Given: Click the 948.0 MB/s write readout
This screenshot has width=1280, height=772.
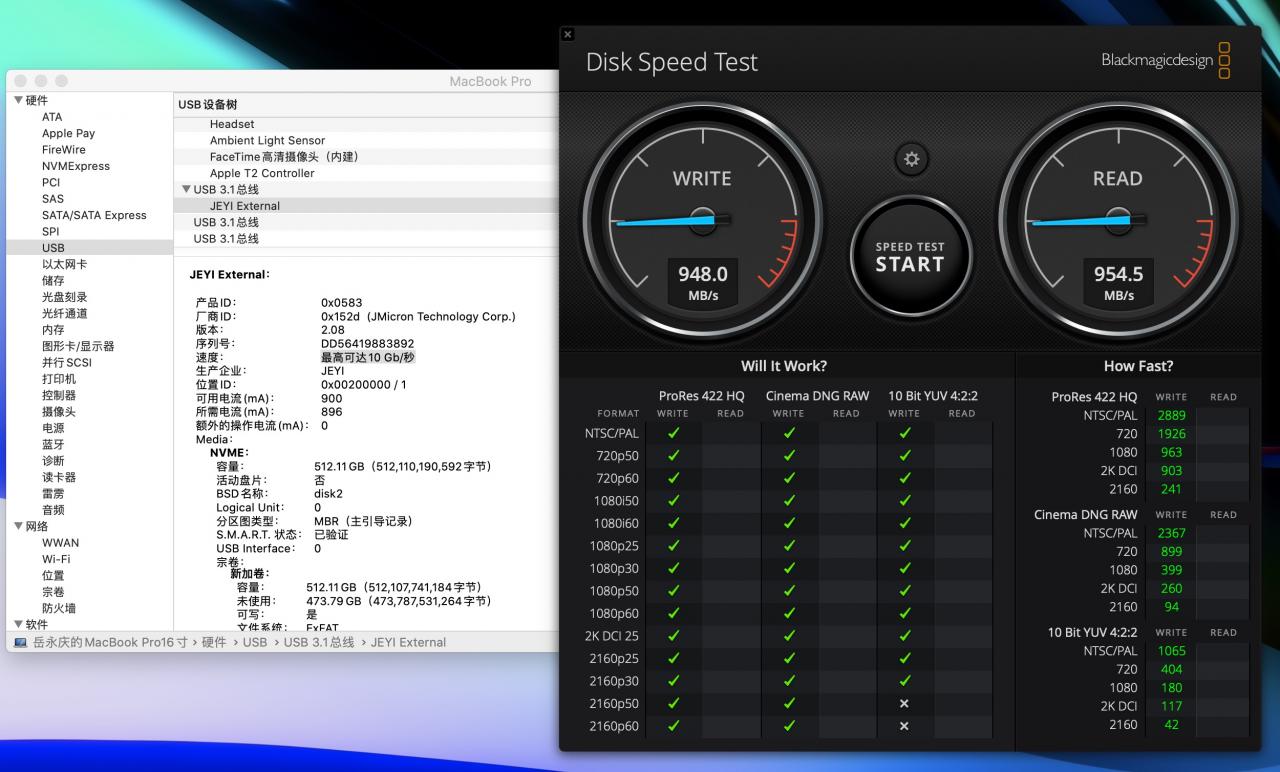Looking at the screenshot, I should click(703, 282).
